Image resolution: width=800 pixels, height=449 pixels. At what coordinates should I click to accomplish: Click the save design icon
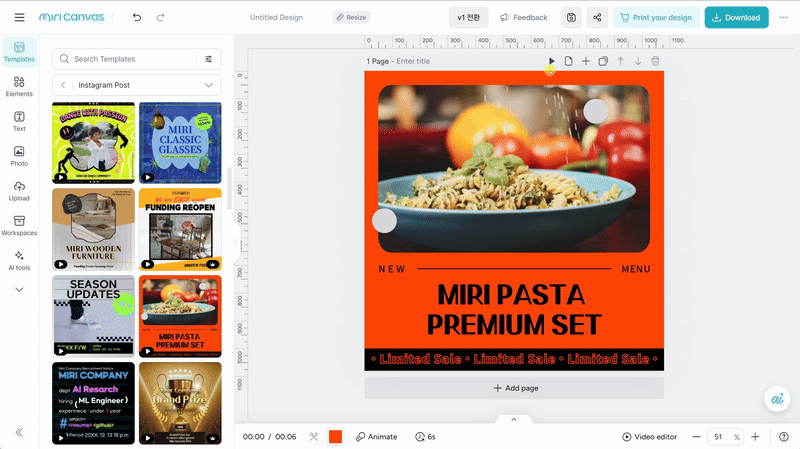tap(570, 17)
